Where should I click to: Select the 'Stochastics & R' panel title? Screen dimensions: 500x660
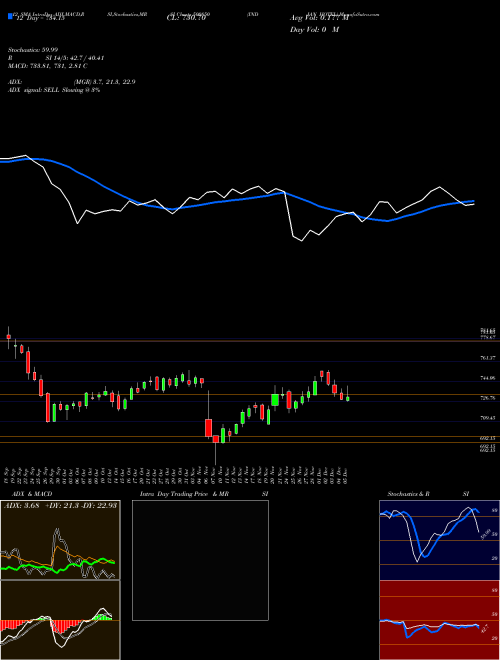tap(408, 494)
